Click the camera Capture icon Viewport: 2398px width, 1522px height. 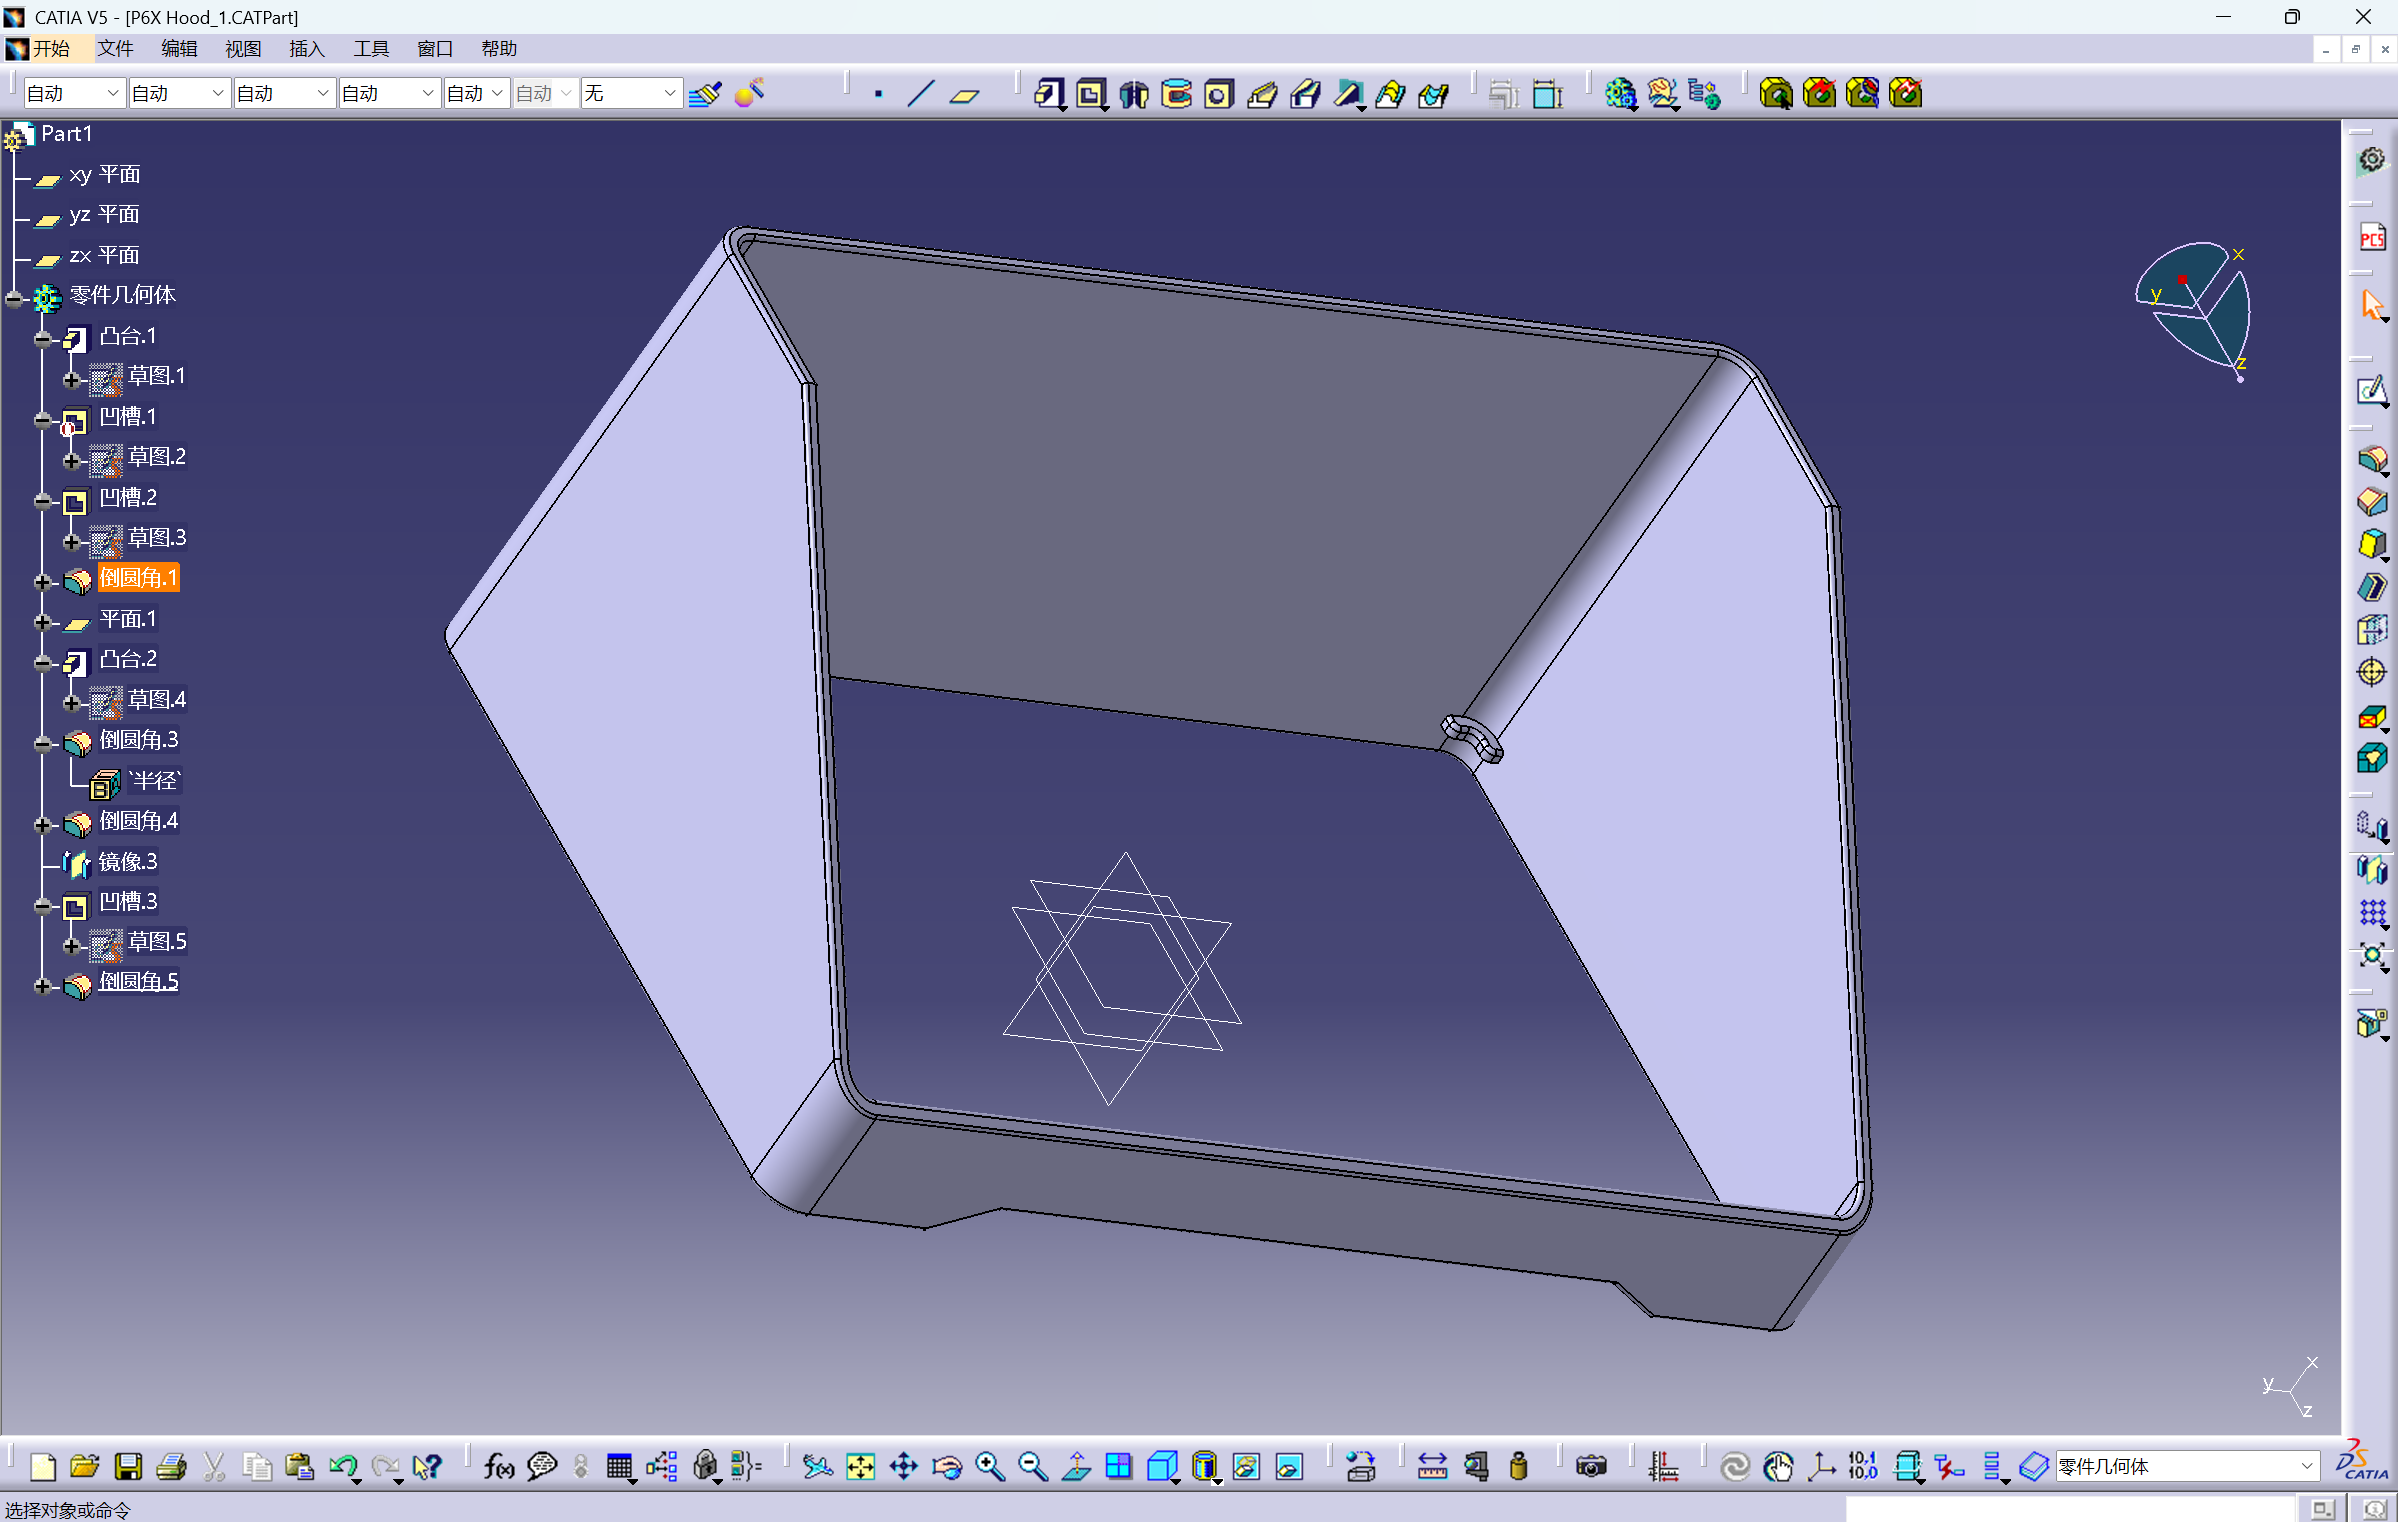click(x=1591, y=1467)
